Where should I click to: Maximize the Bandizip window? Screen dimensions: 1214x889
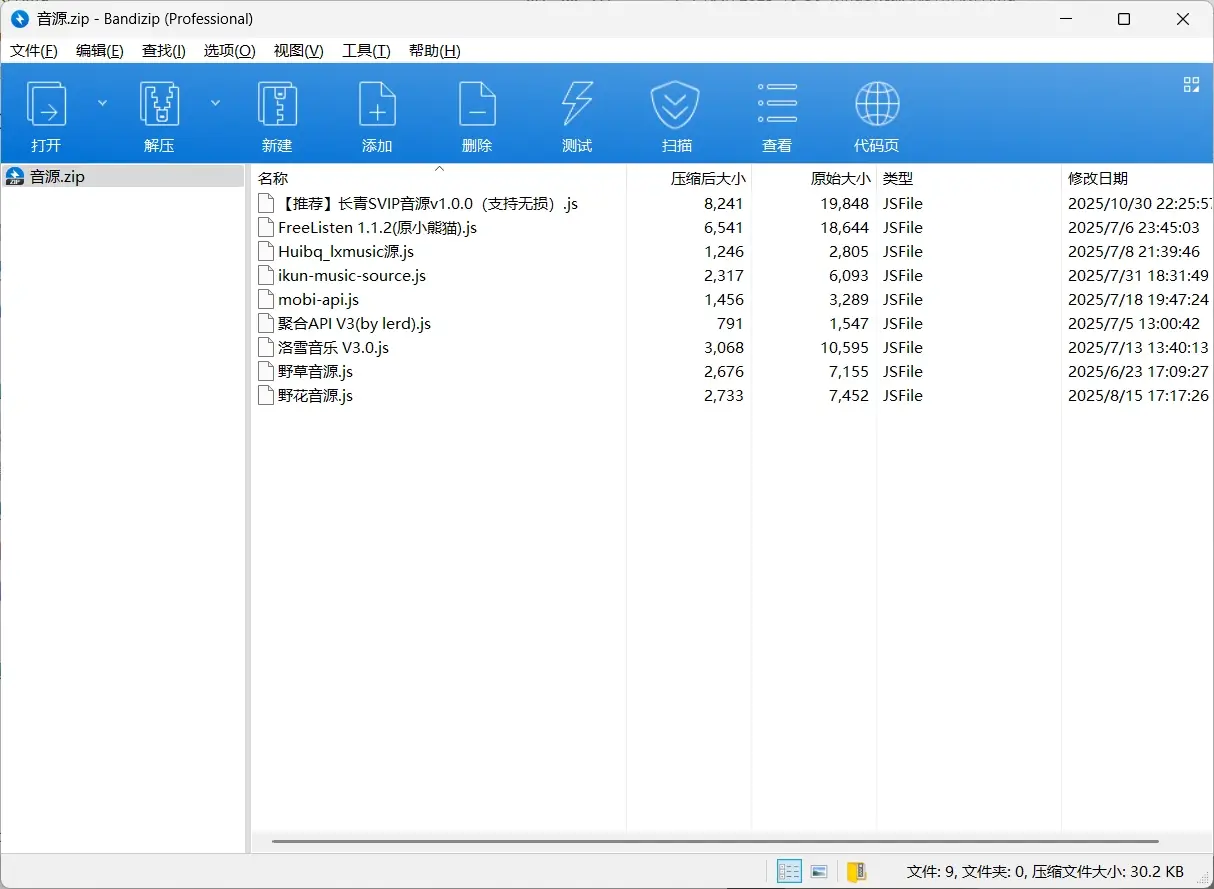pos(1124,19)
